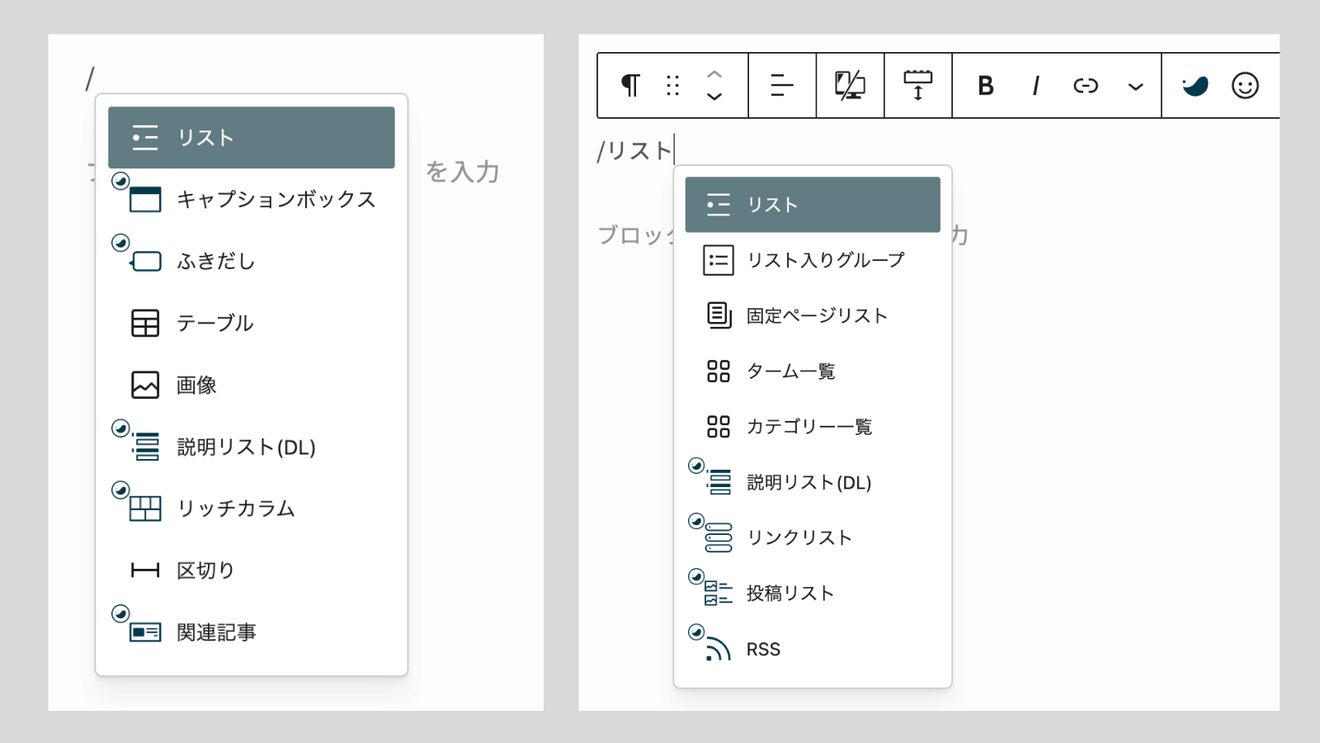Insert a link with the link icon
This screenshot has width=1320, height=743.
tap(1086, 86)
